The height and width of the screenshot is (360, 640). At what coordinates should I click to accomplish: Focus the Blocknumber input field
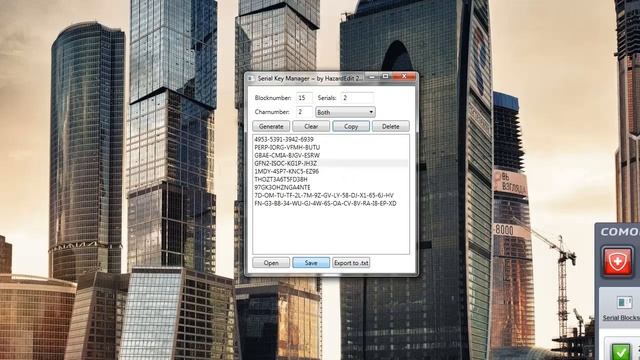304,98
